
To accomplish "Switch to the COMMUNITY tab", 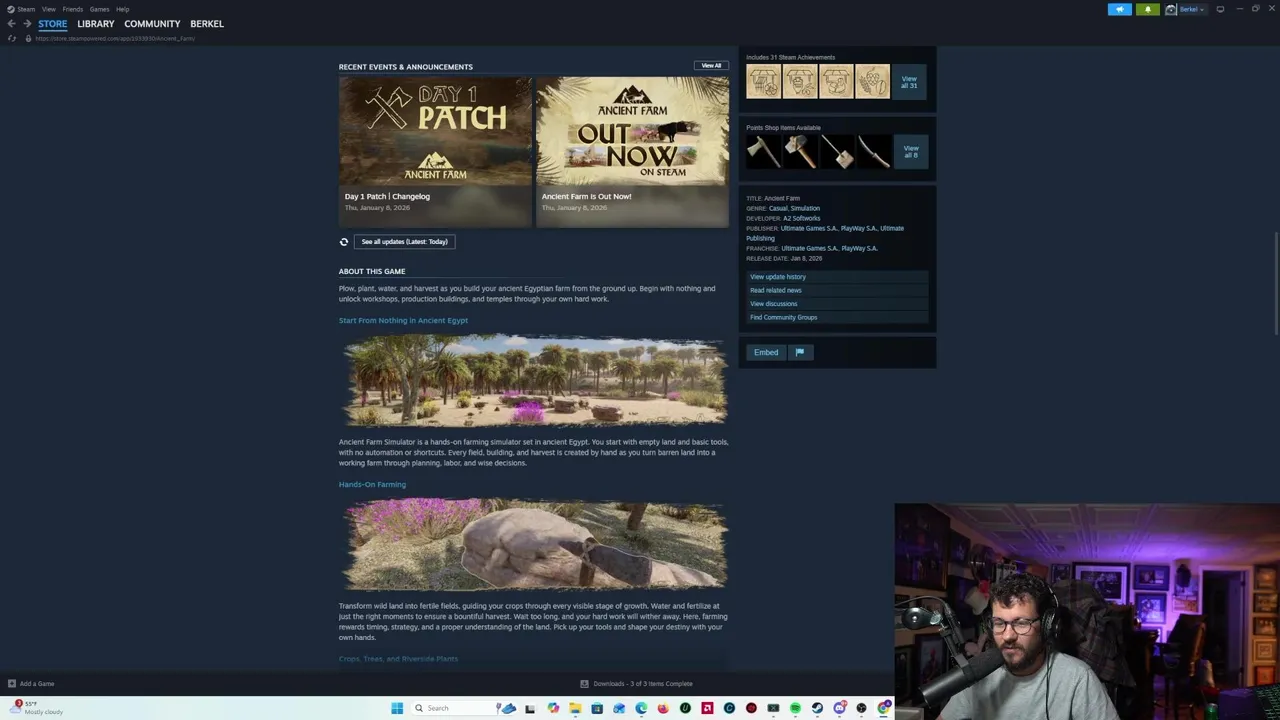I will [x=152, y=24].
